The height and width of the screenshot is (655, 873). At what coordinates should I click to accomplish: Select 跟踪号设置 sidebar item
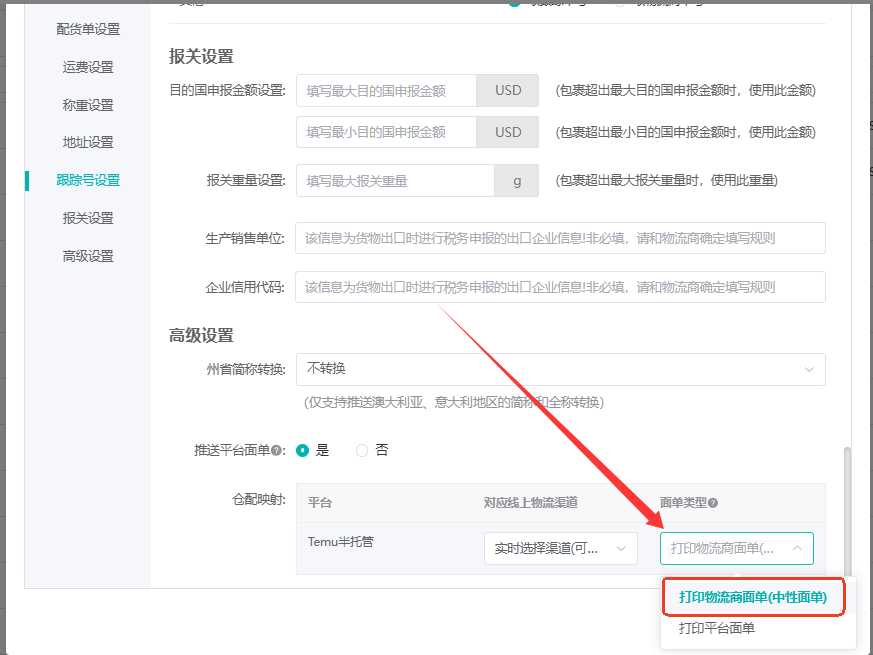pyautogui.click(x=88, y=180)
